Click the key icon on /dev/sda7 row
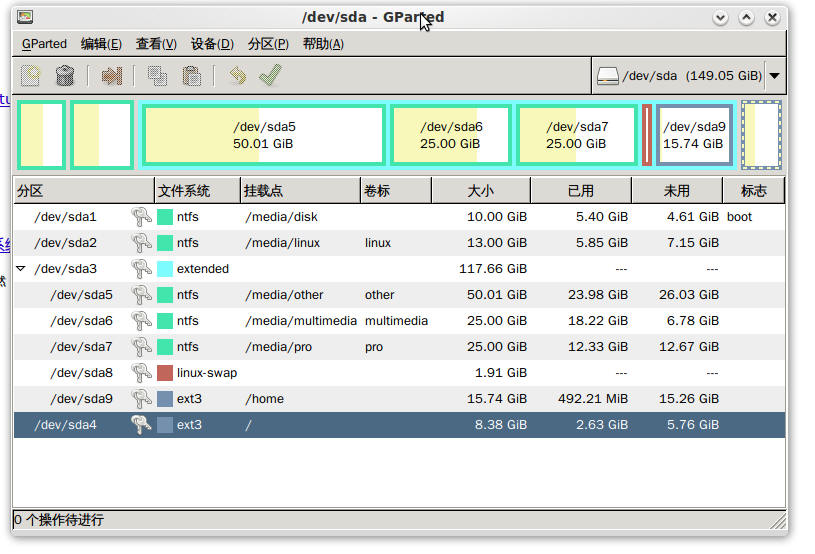Image resolution: width=815 pixels, height=554 pixels. [141, 347]
